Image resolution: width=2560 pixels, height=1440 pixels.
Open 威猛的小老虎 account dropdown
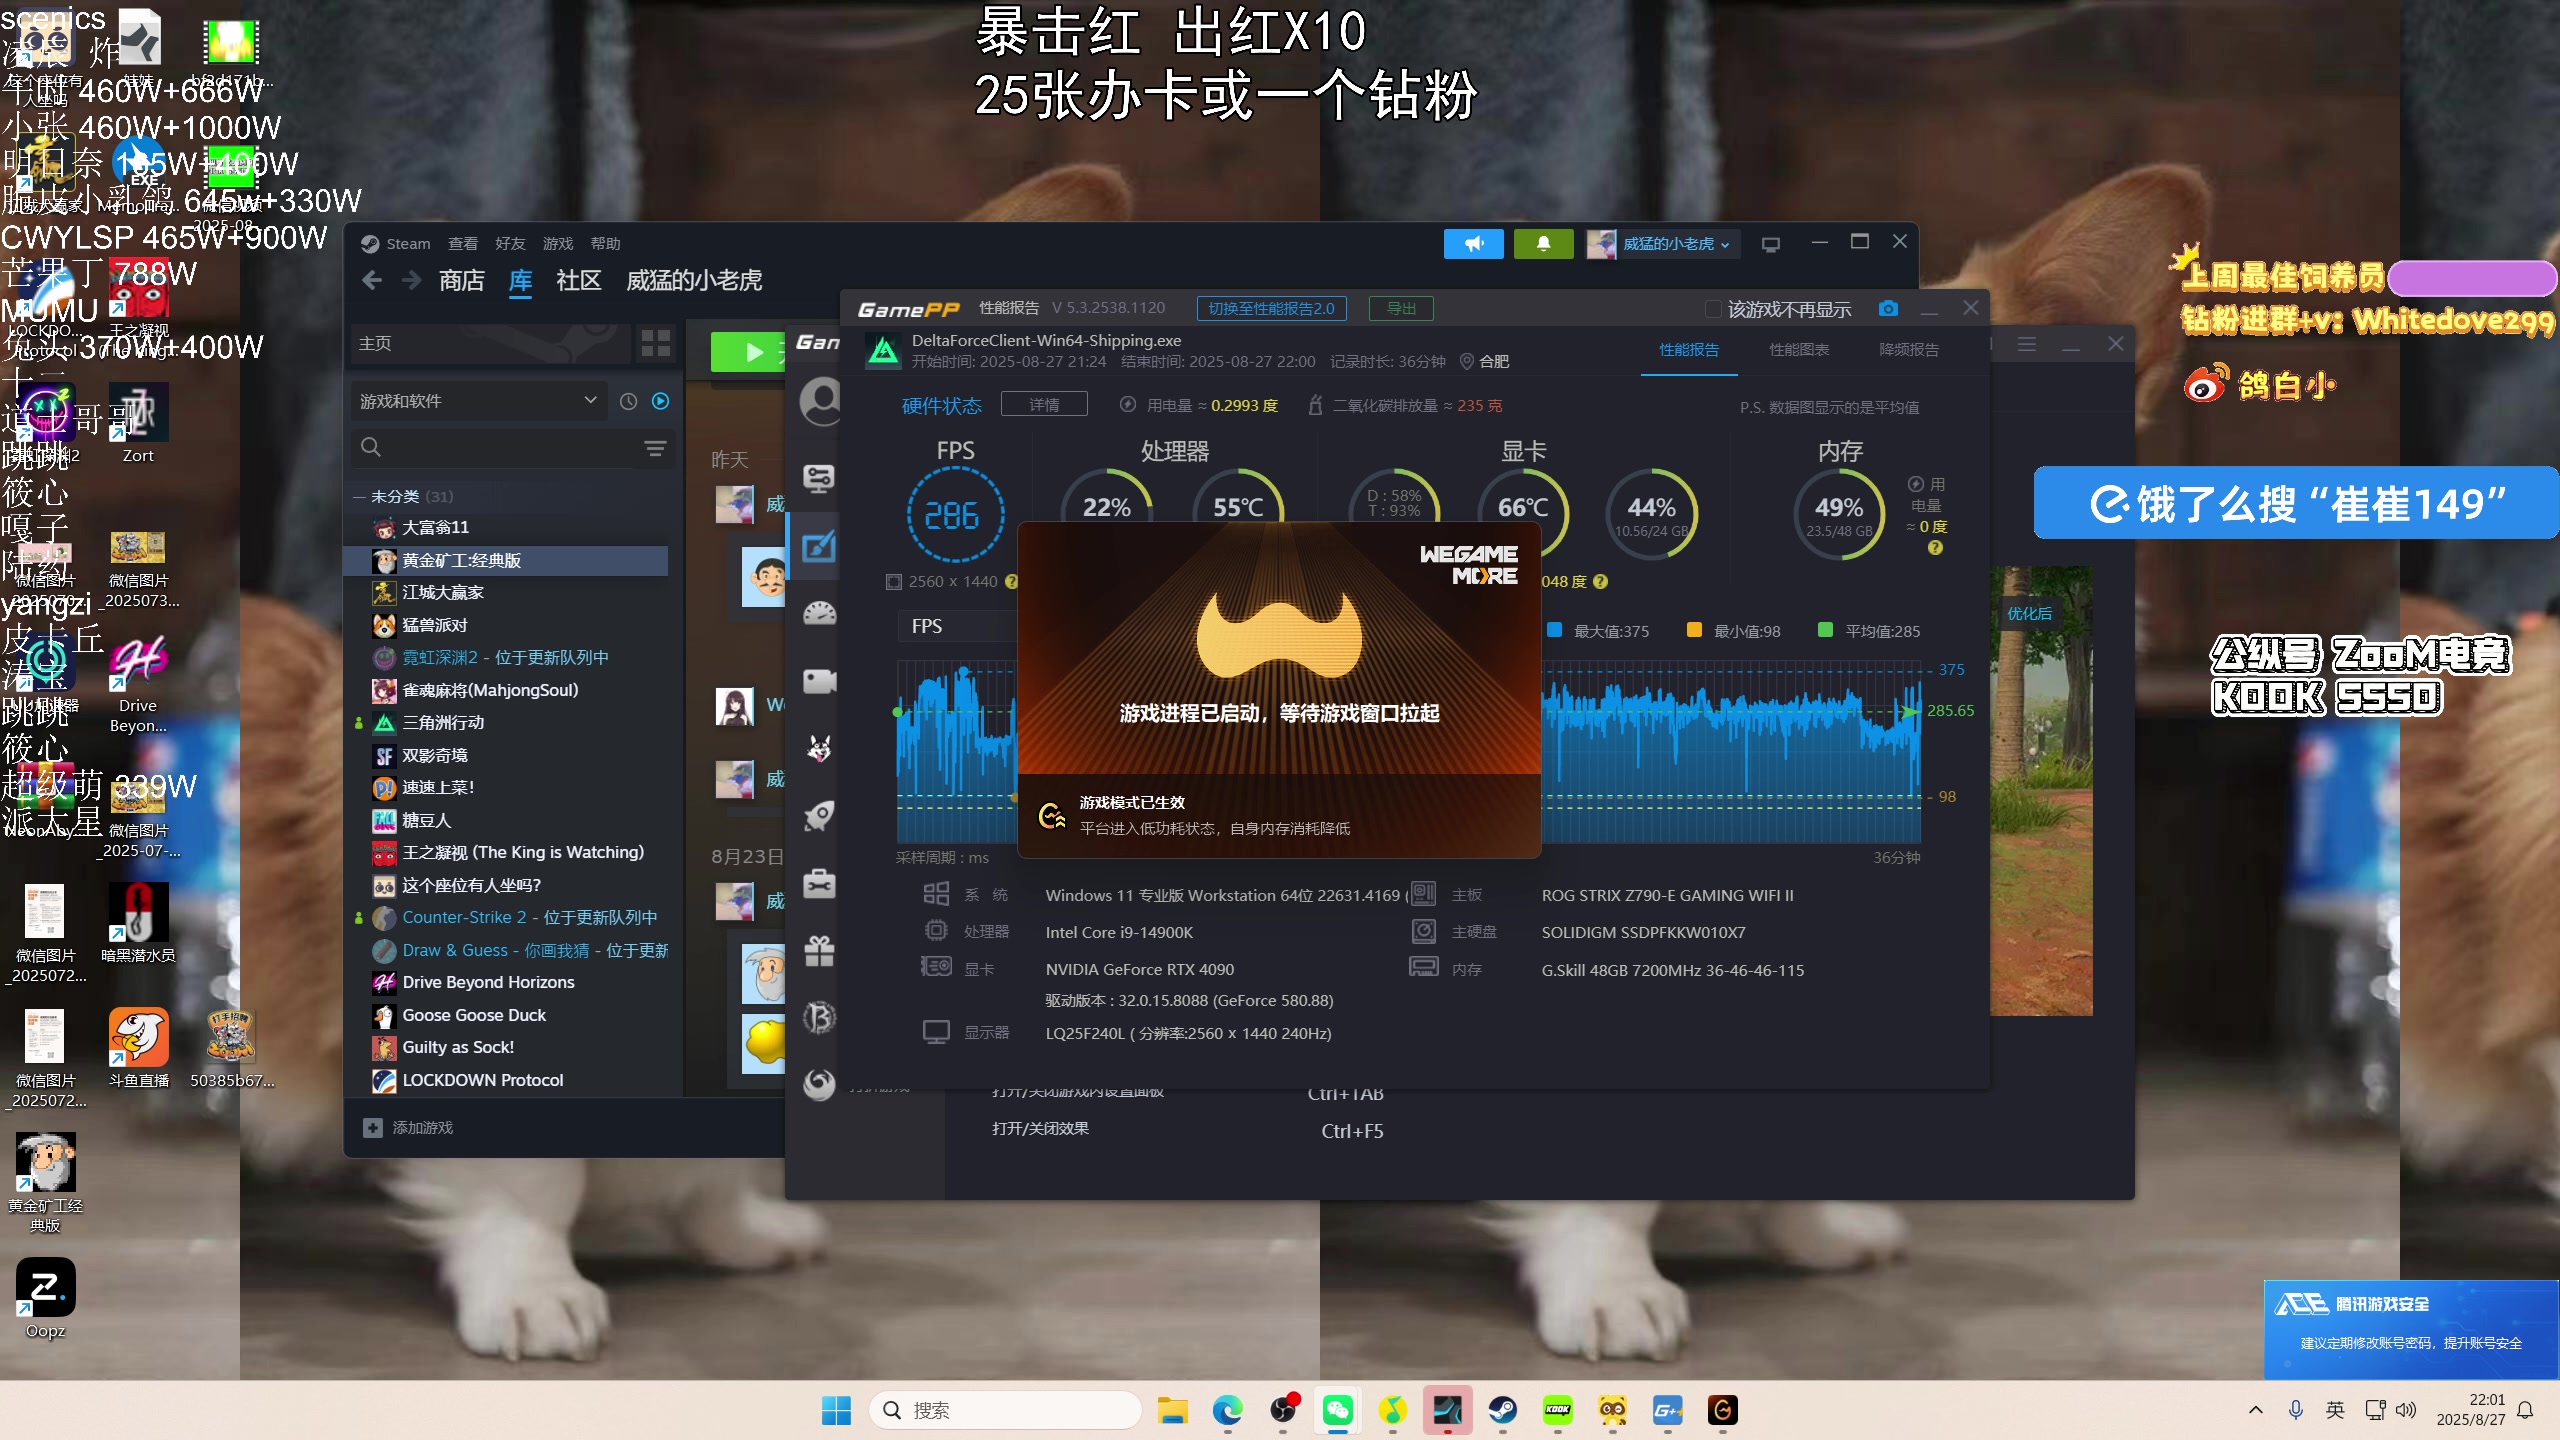pos(1663,244)
